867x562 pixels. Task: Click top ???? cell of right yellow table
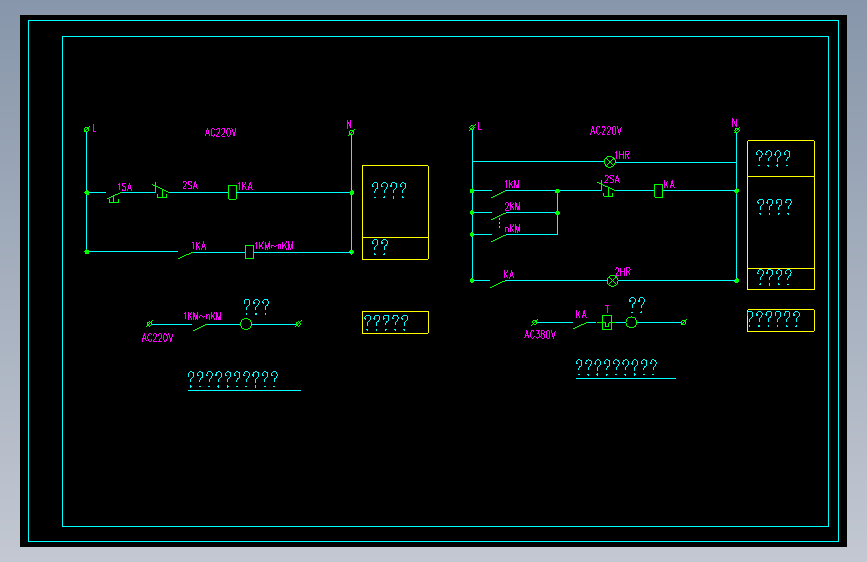tap(781, 159)
